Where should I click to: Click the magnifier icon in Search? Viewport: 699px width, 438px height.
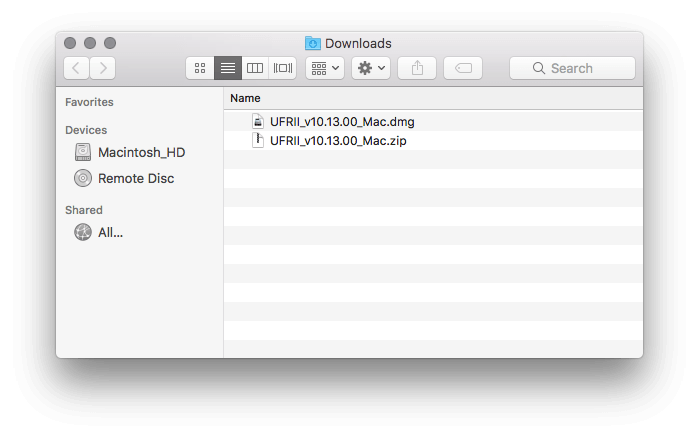click(x=539, y=68)
